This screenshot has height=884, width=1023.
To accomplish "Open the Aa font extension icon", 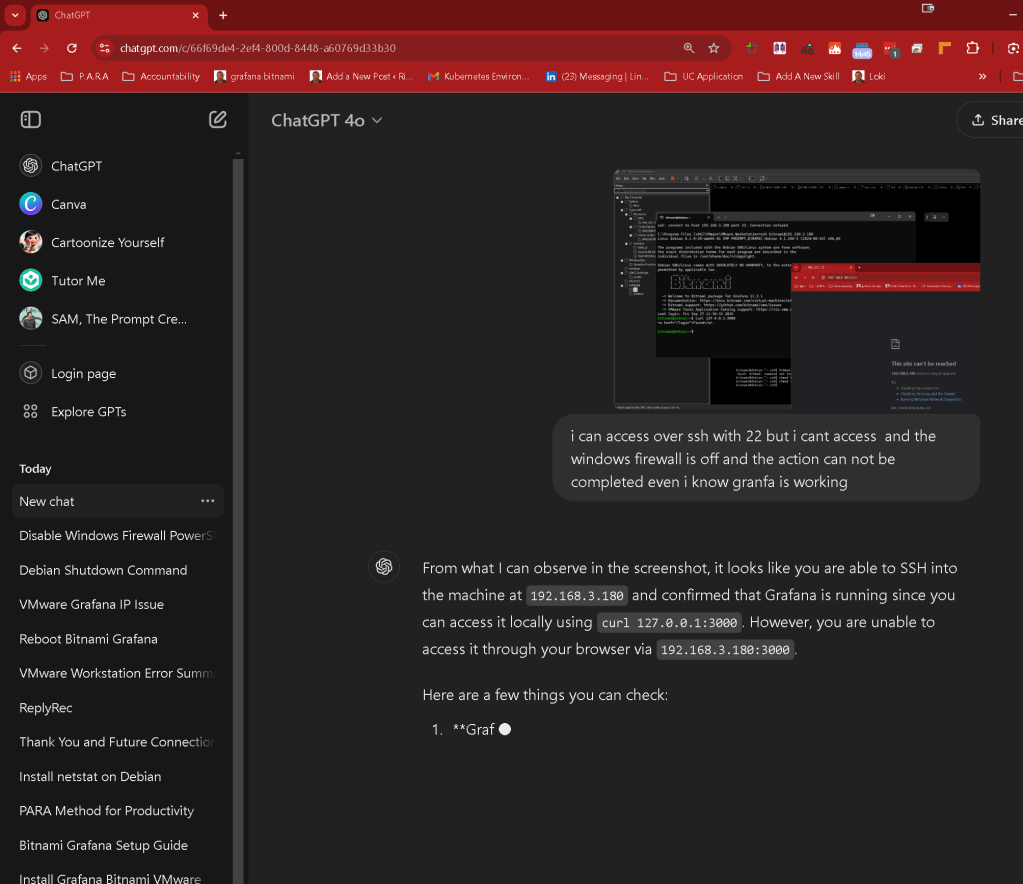I will (x=807, y=48).
